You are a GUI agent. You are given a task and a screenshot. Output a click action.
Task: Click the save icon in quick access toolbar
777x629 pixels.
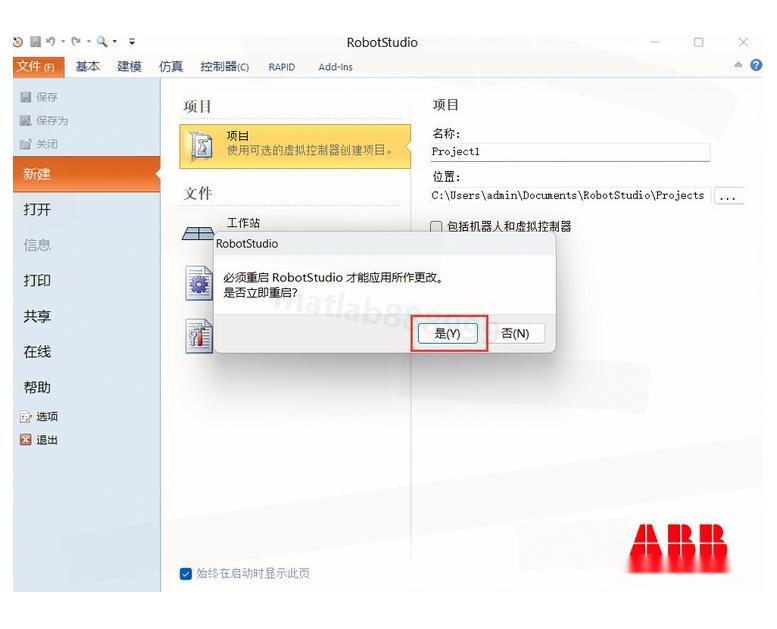35,42
